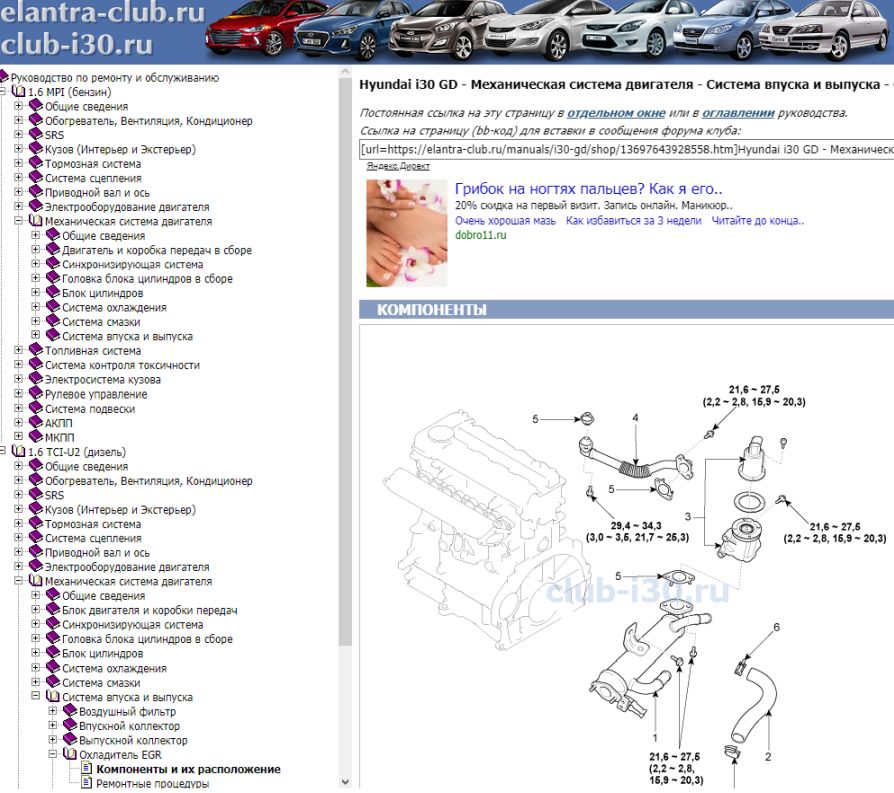Expand the Электросистема кузова tree node

[x=19, y=380]
